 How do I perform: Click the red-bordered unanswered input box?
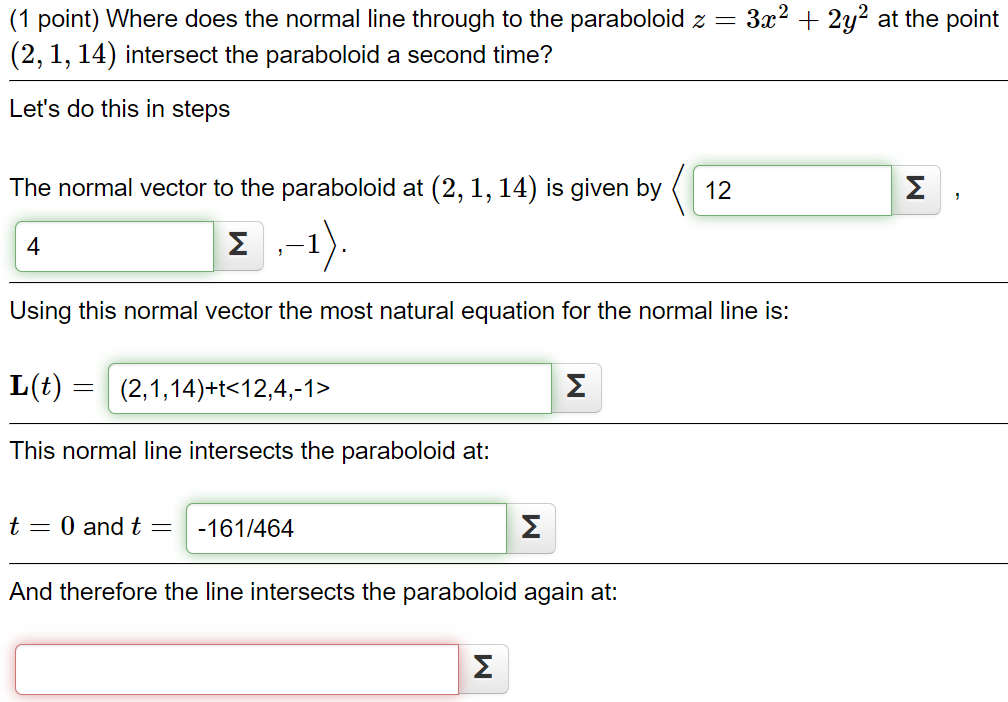click(235, 667)
